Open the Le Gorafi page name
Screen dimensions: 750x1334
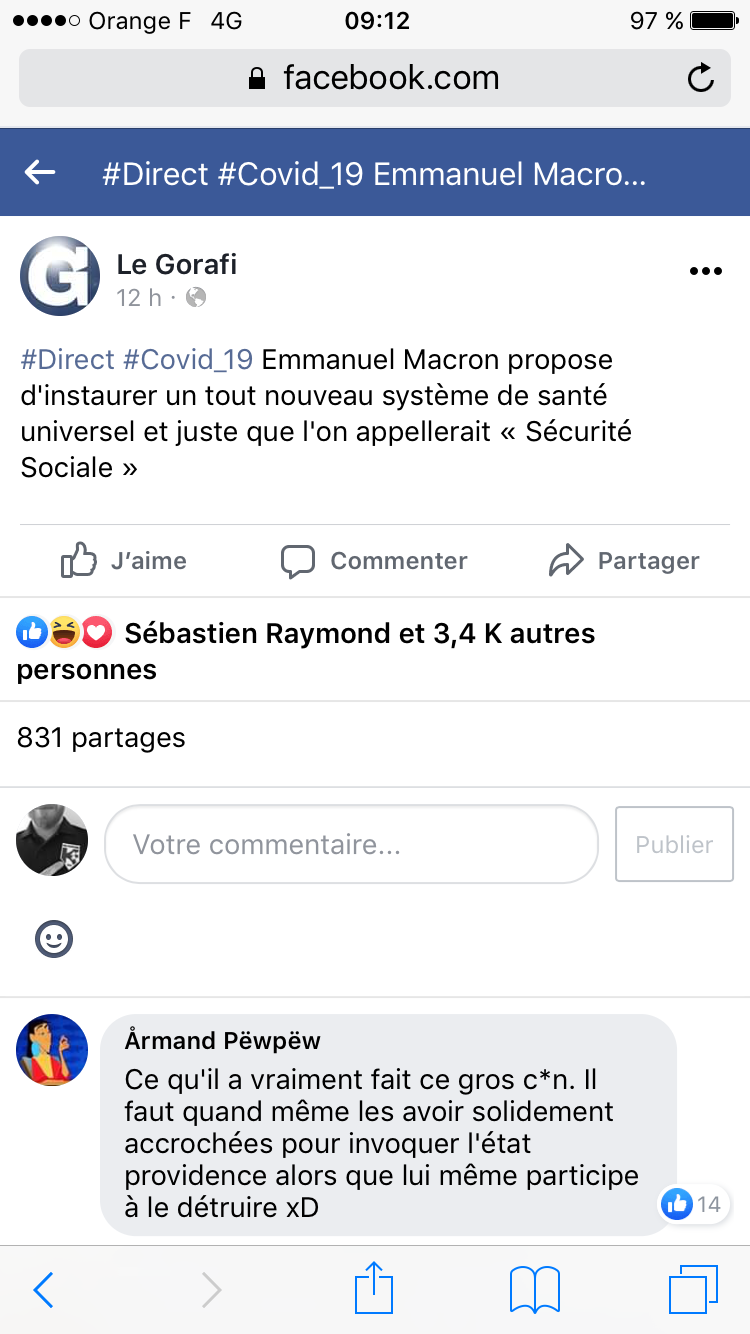[177, 264]
